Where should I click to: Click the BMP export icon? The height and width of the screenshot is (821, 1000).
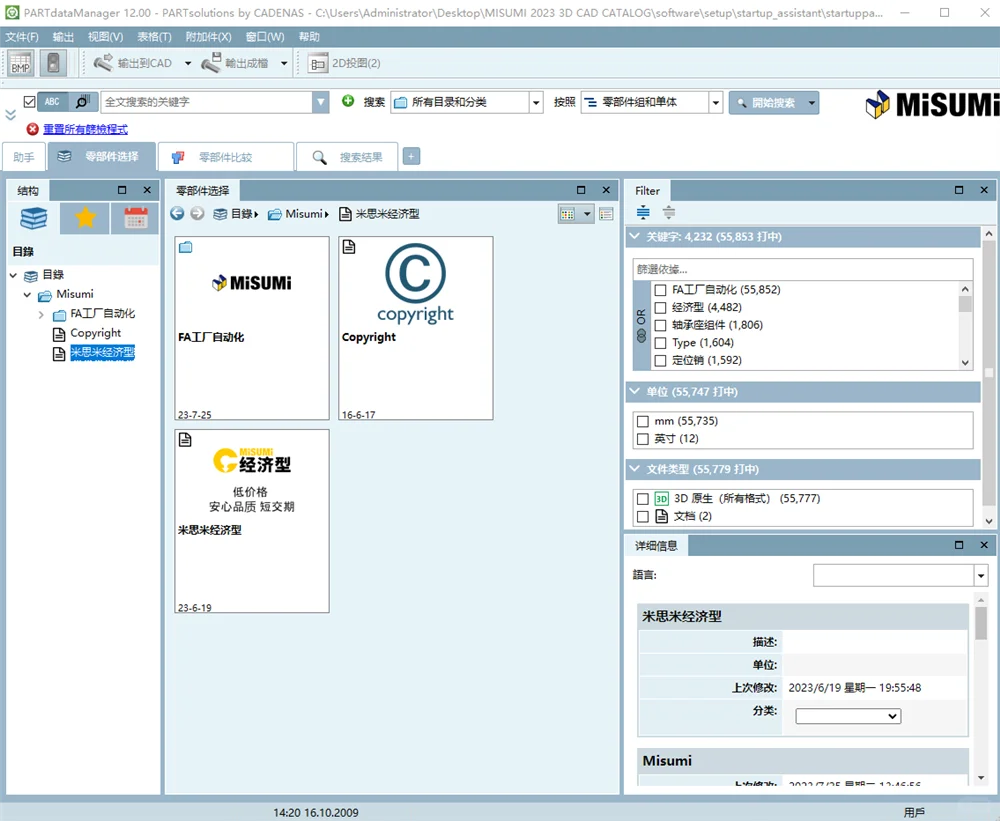(x=20, y=63)
